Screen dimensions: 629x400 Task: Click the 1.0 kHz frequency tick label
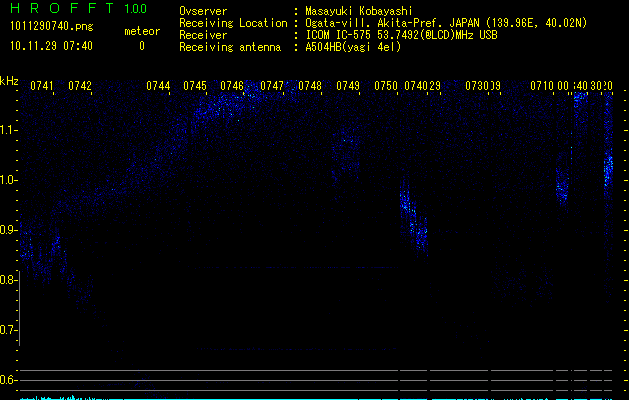[x=8, y=180]
